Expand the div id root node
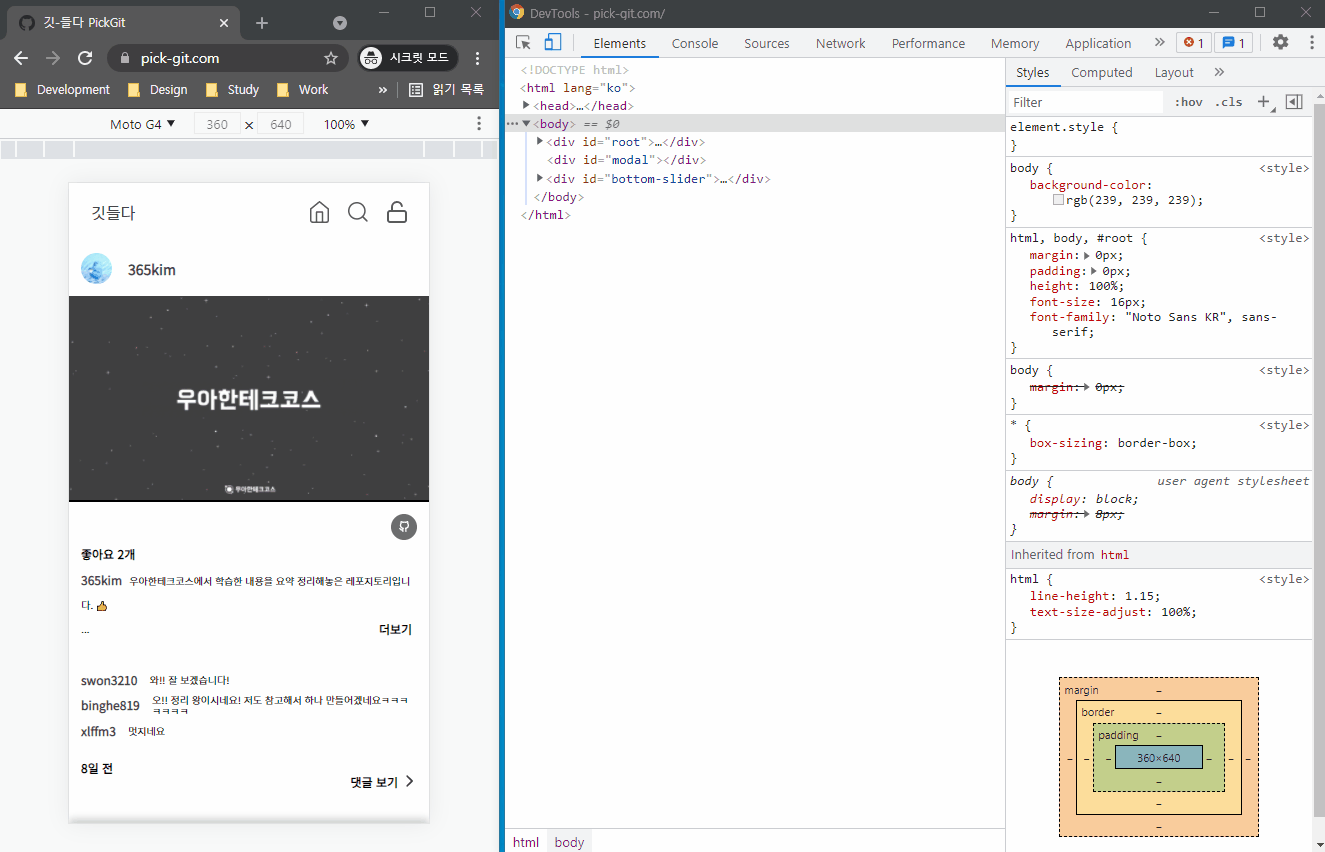Image resolution: width=1325 pixels, height=852 pixels. (x=540, y=141)
